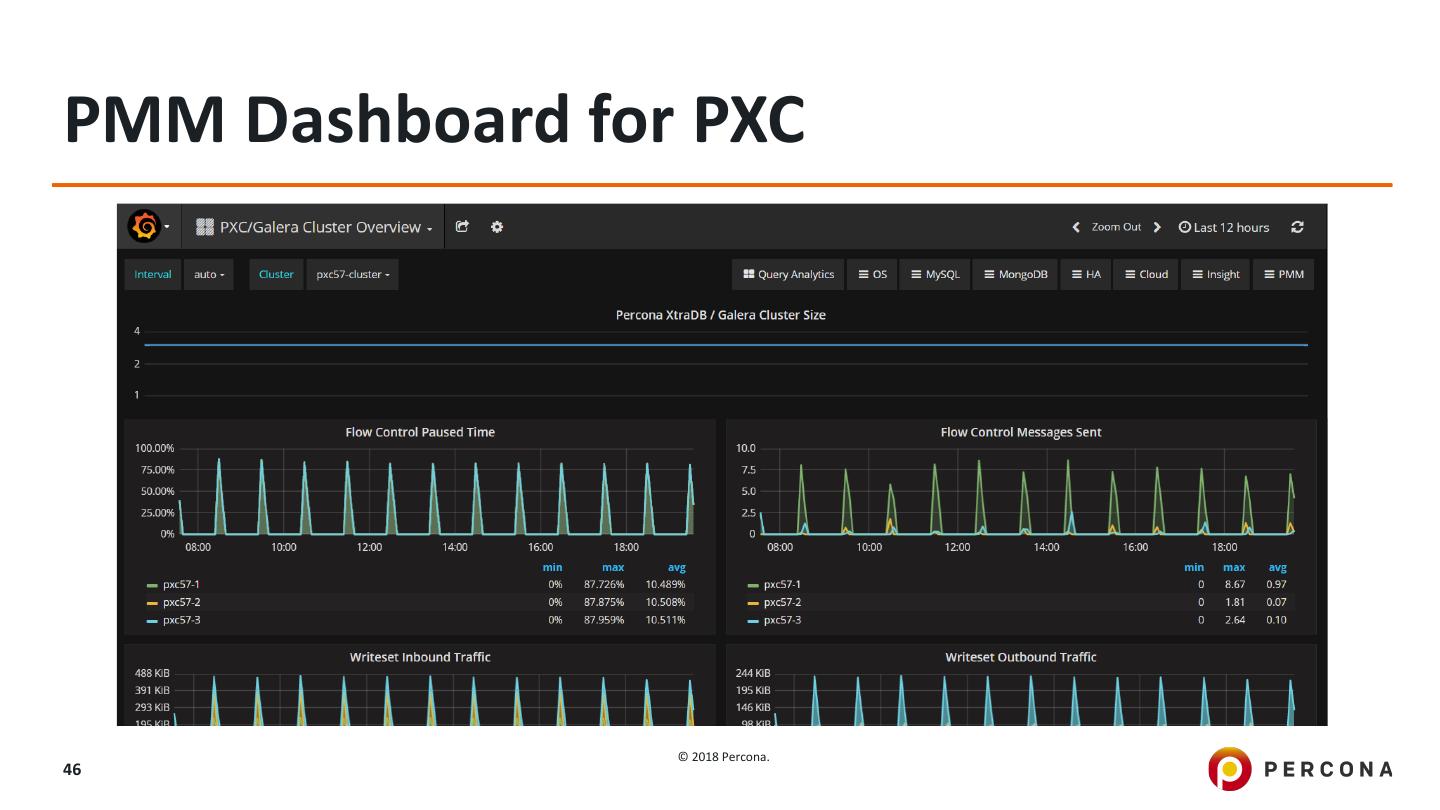
Task: Click the Percona XtraDB / Galera Cluster Size panel title
Action: point(720,315)
